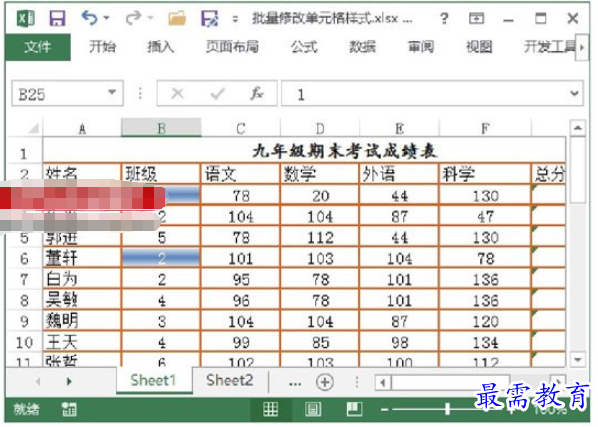
Task: Switch to the 审阅 ribbon tab
Action: click(x=421, y=47)
